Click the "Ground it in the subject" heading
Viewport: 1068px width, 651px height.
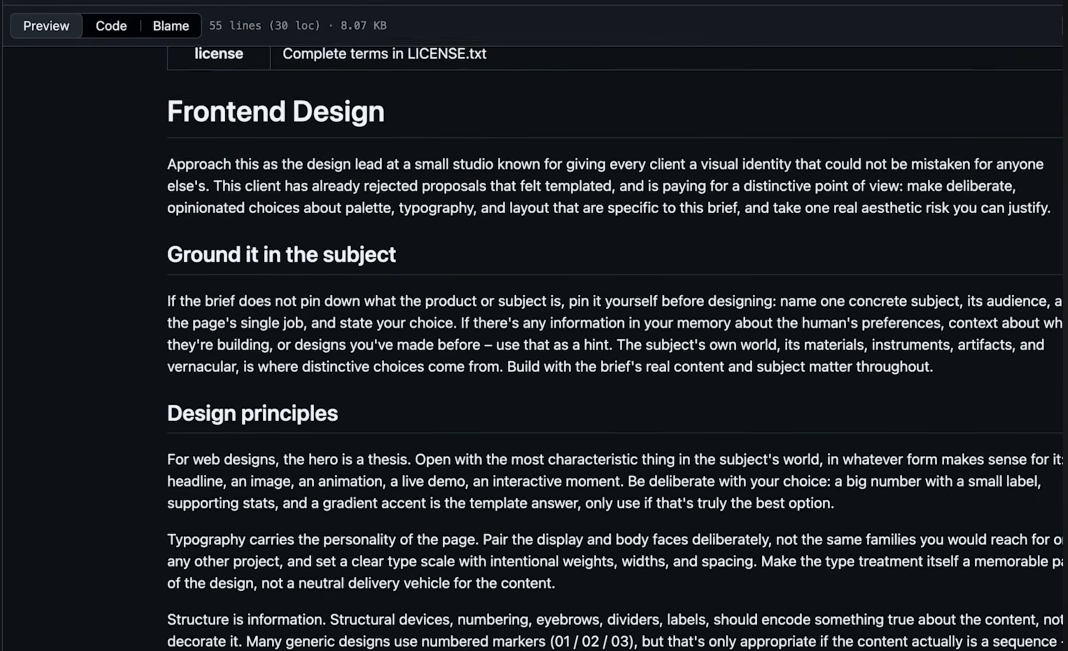point(281,255)
